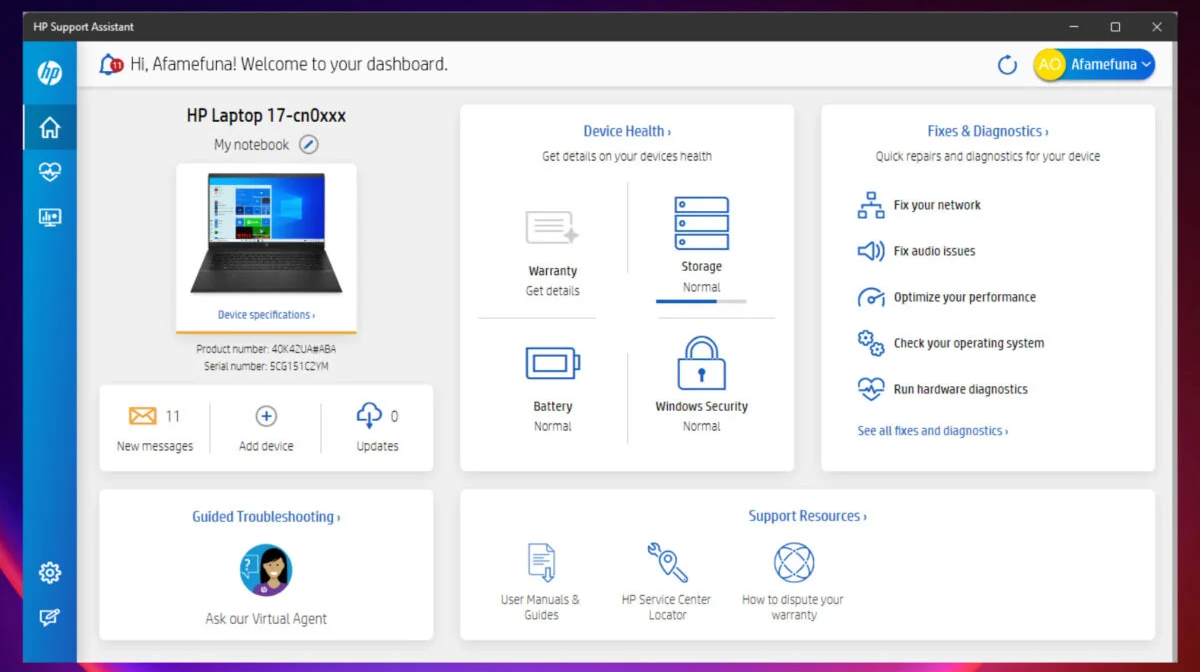Click the notification bell with 11 badge
Screen dimensions: 1200x672
coord(110,65)
